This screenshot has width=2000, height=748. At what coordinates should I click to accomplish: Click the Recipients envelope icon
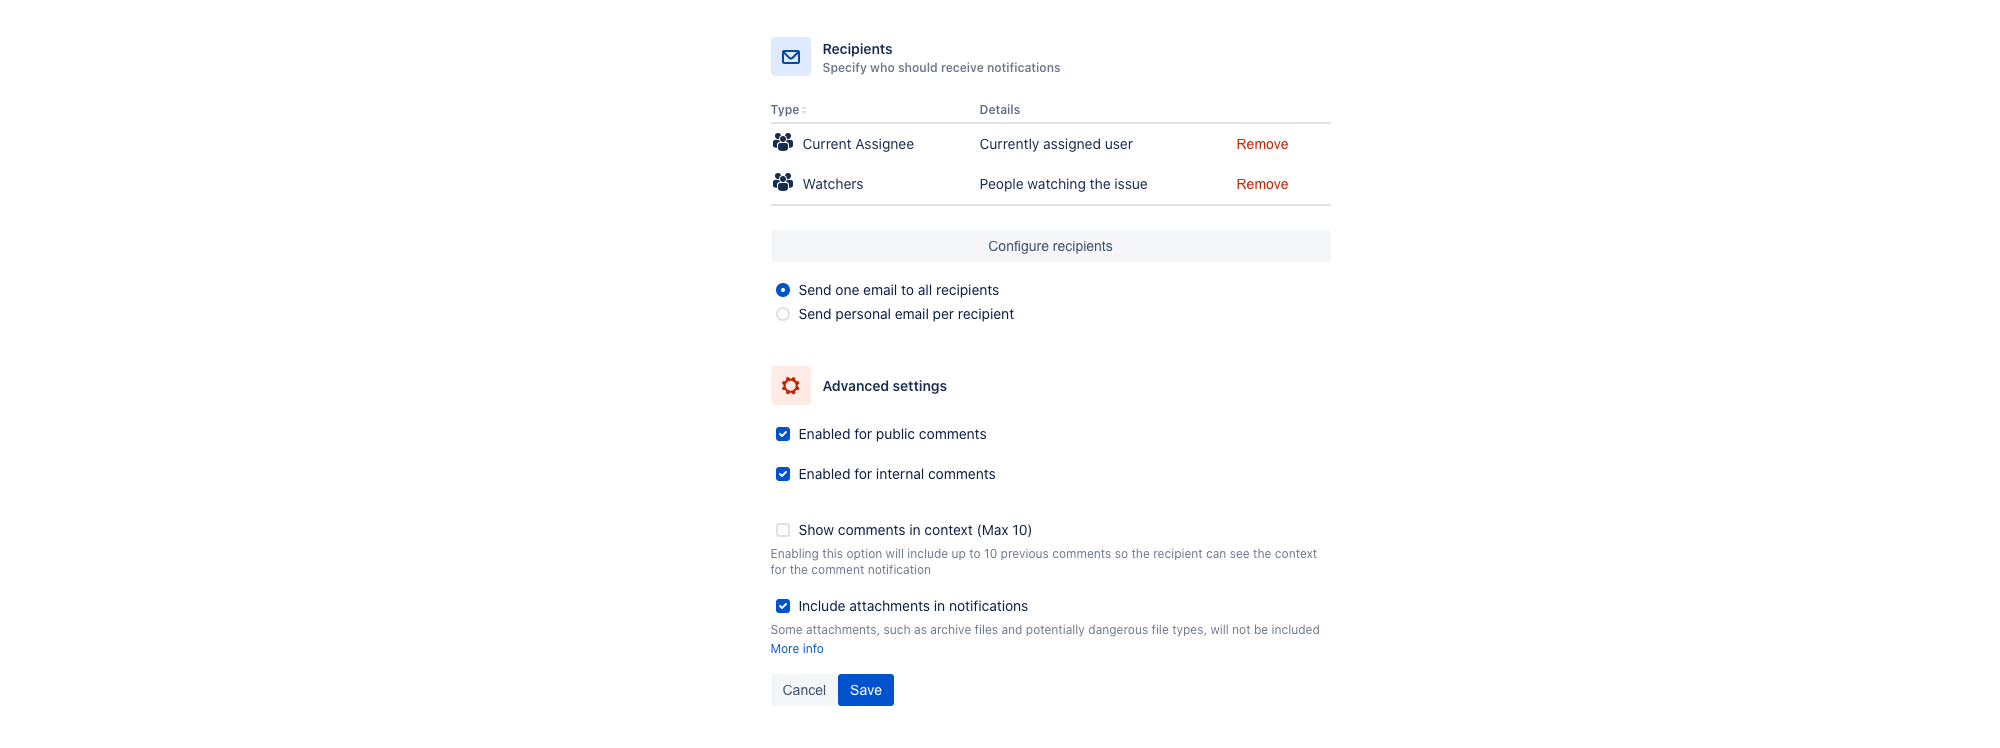click(790, 57)
